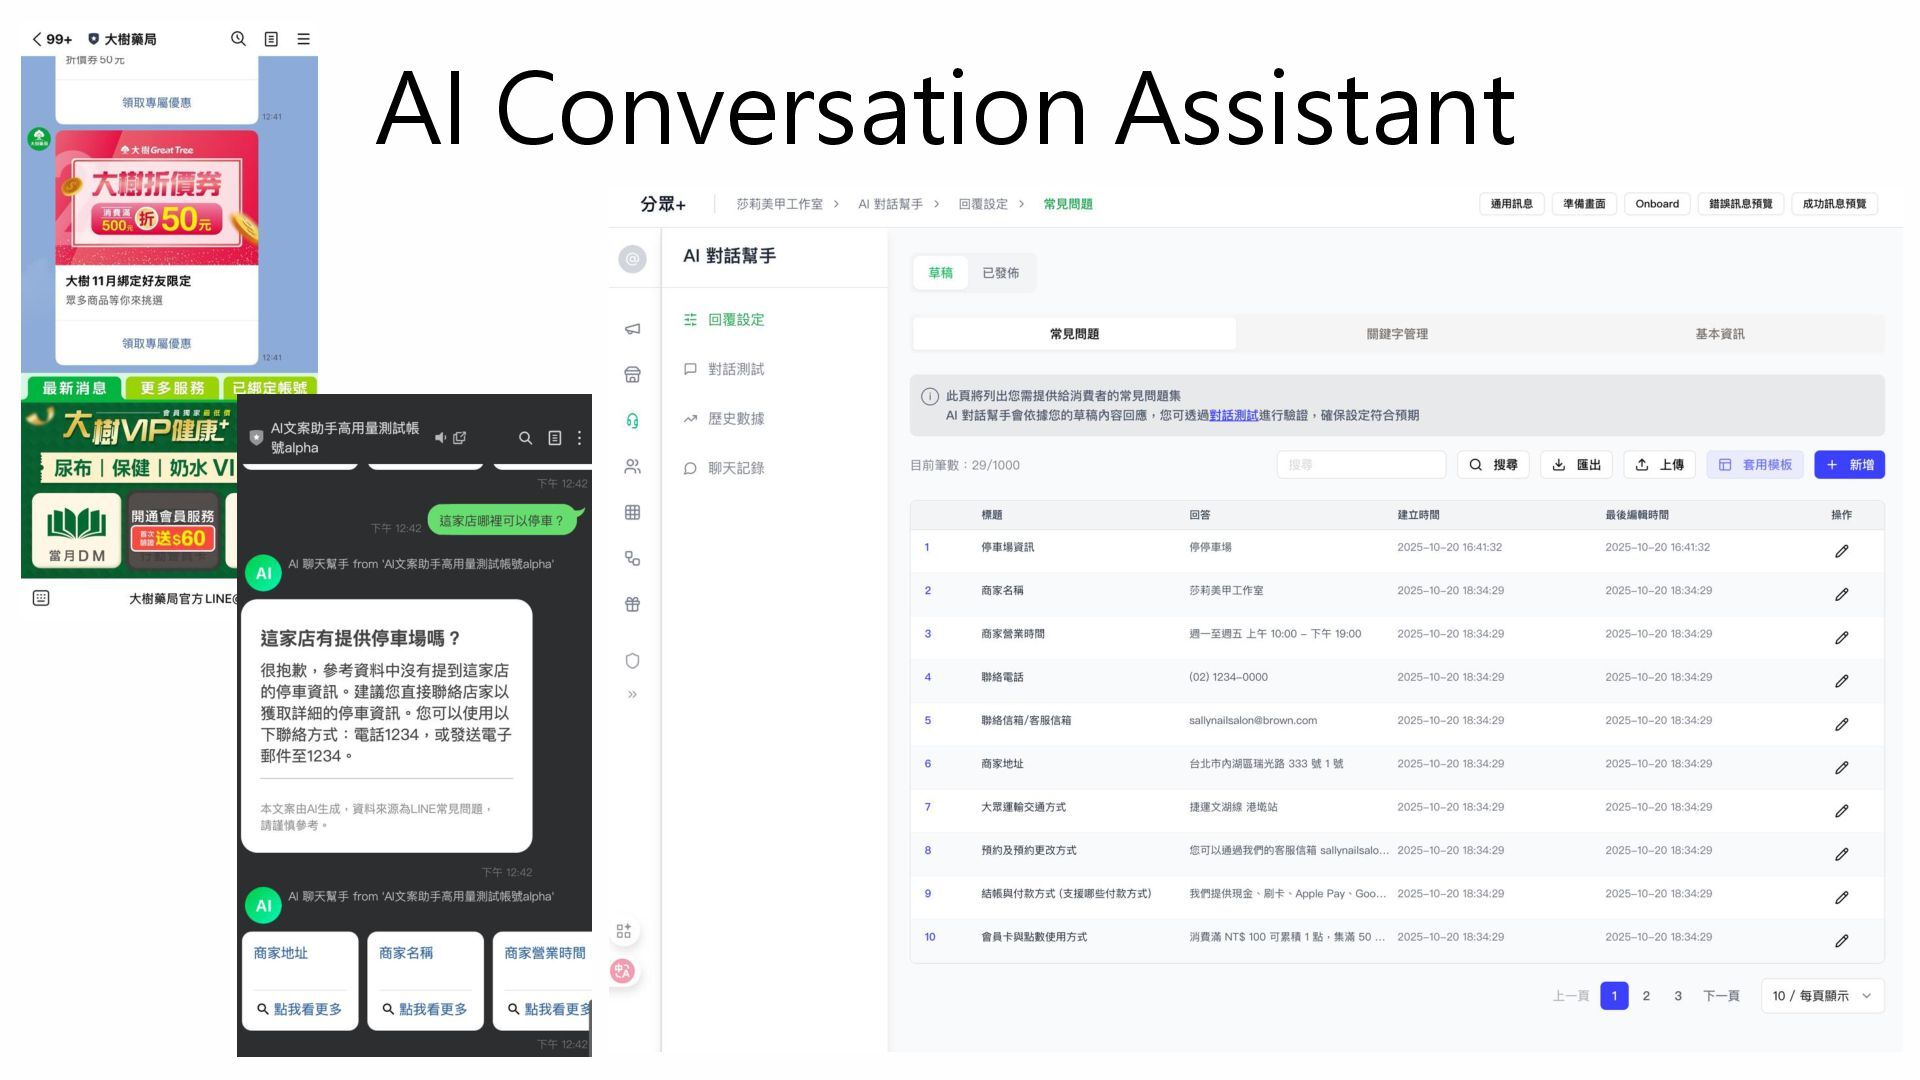Switch to 關鍵字管理 tab
Screen dimensions: 1920x1080
coord(1397,334)
